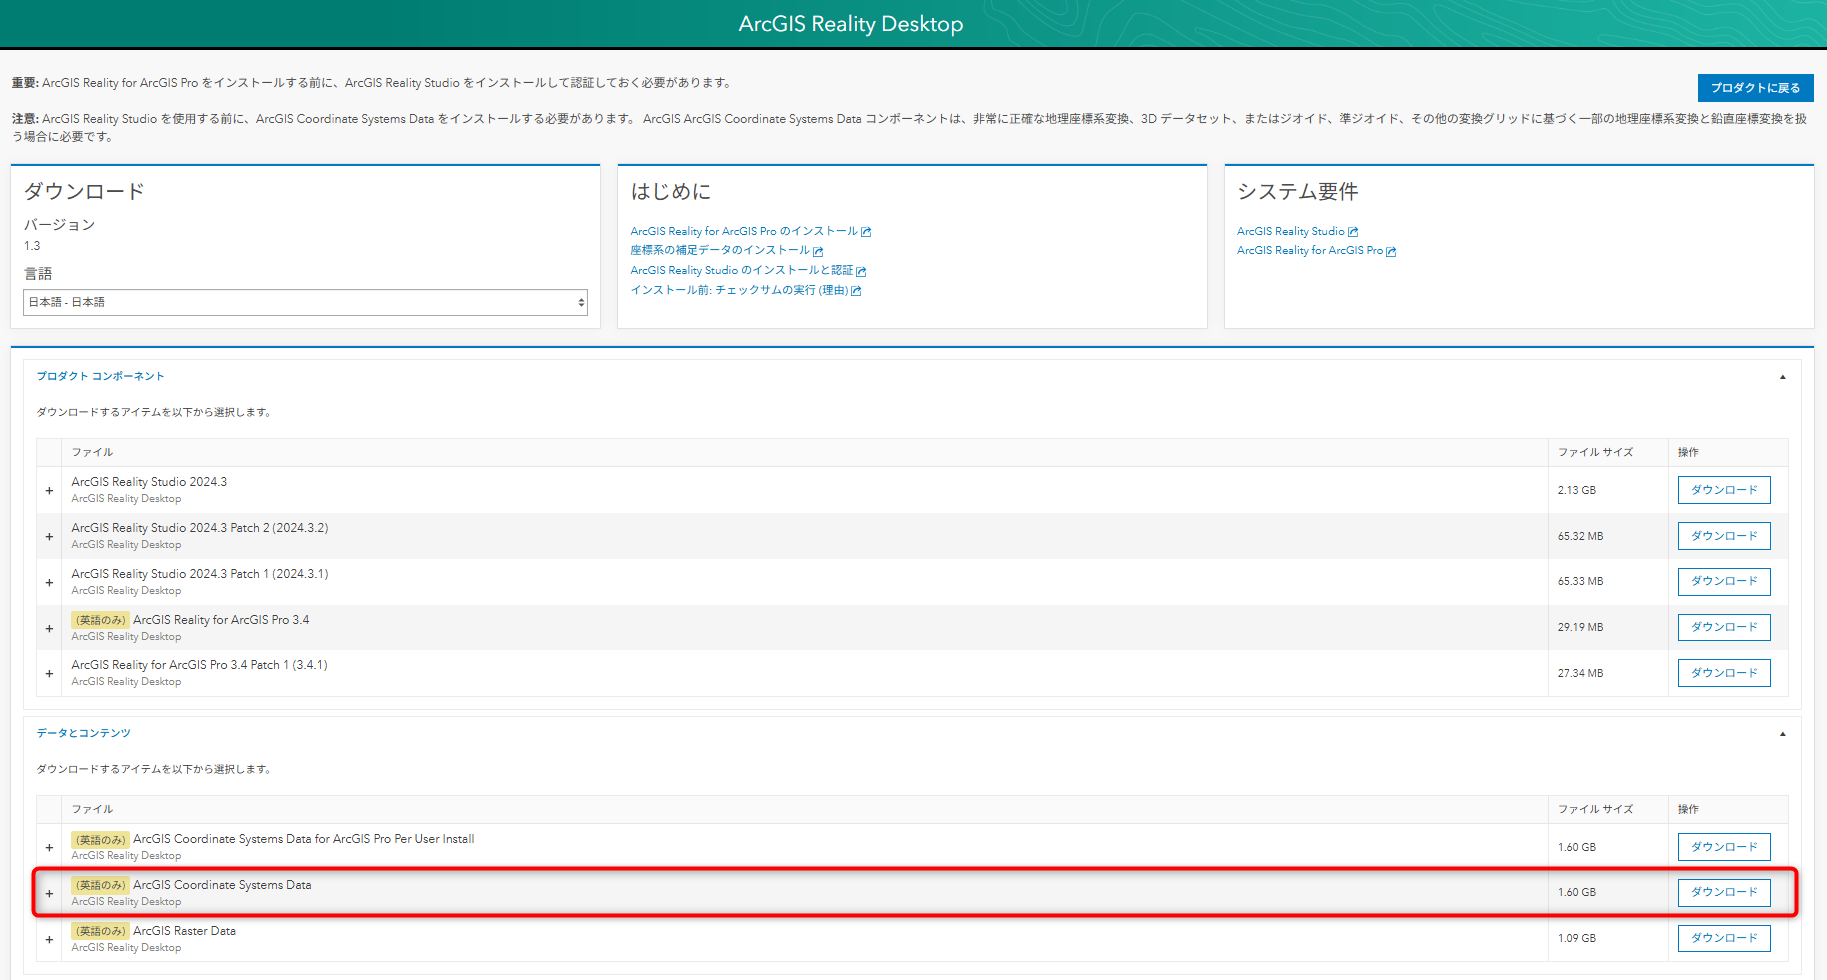
Task: Click ファイル サイズ header in product components table
Action: point(1595,452)
